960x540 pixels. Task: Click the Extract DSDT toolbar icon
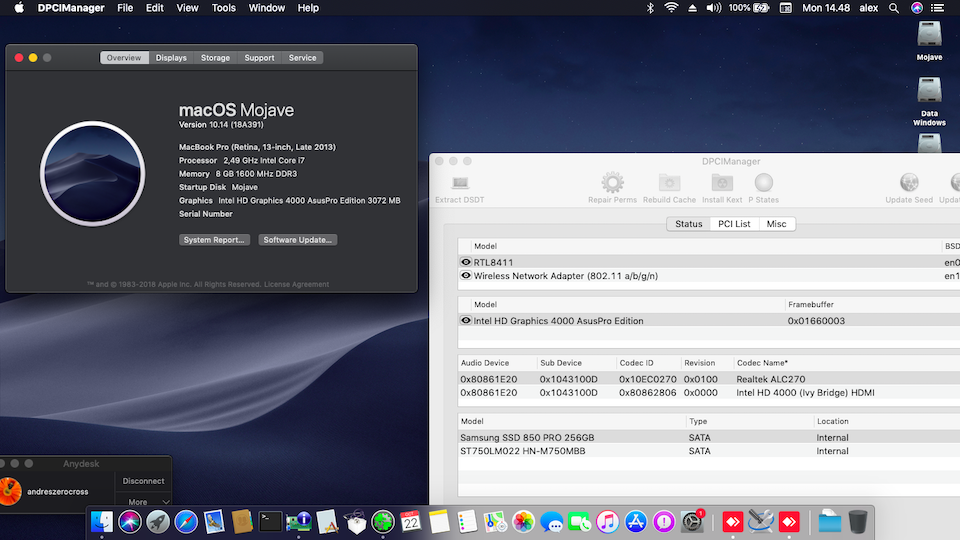coord(460,183)
